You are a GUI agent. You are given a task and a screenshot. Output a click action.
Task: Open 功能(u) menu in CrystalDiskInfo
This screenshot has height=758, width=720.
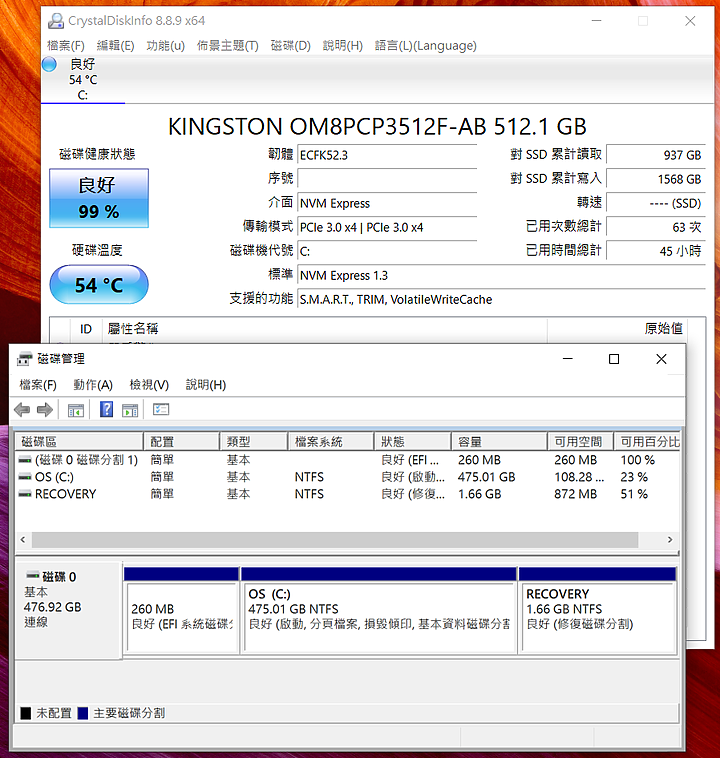(x=165, y=45)
